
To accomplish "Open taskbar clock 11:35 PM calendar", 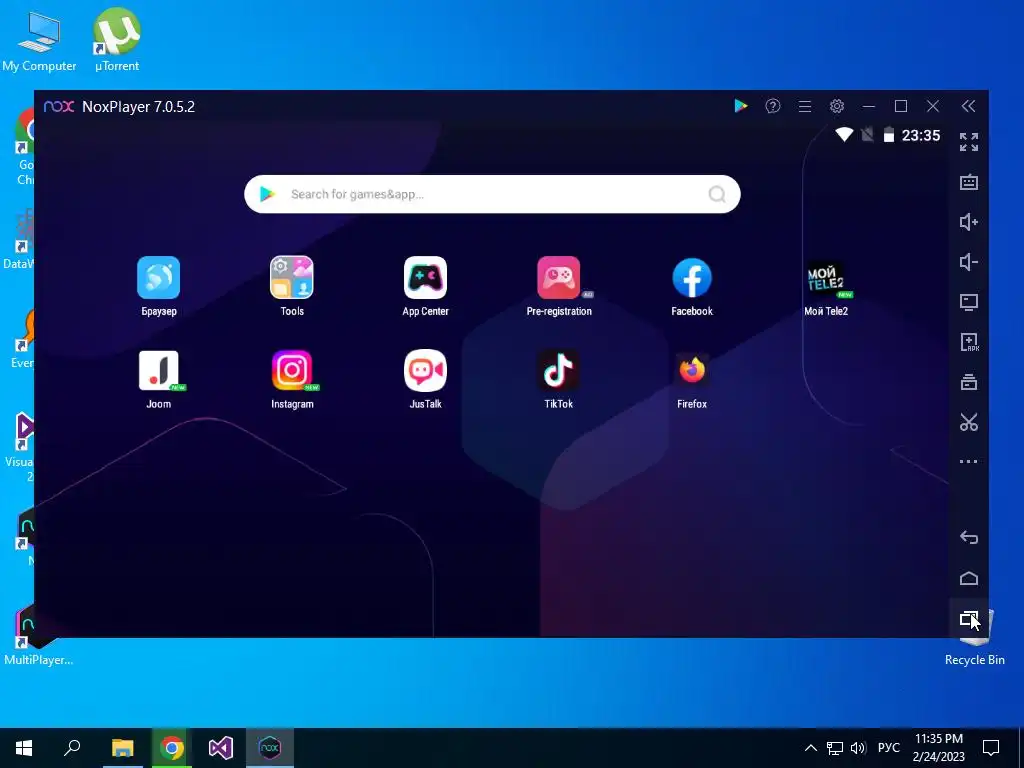I will [x=938, y=748].
